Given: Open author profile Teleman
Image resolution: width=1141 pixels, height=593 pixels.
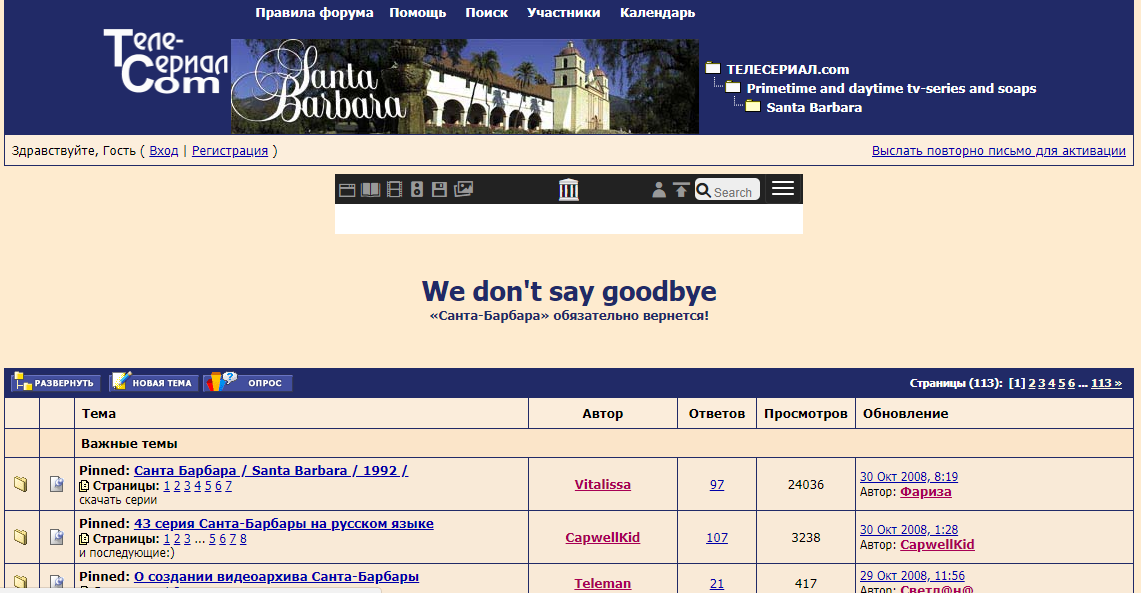Looking at the screenshot, I should (603, 584).
